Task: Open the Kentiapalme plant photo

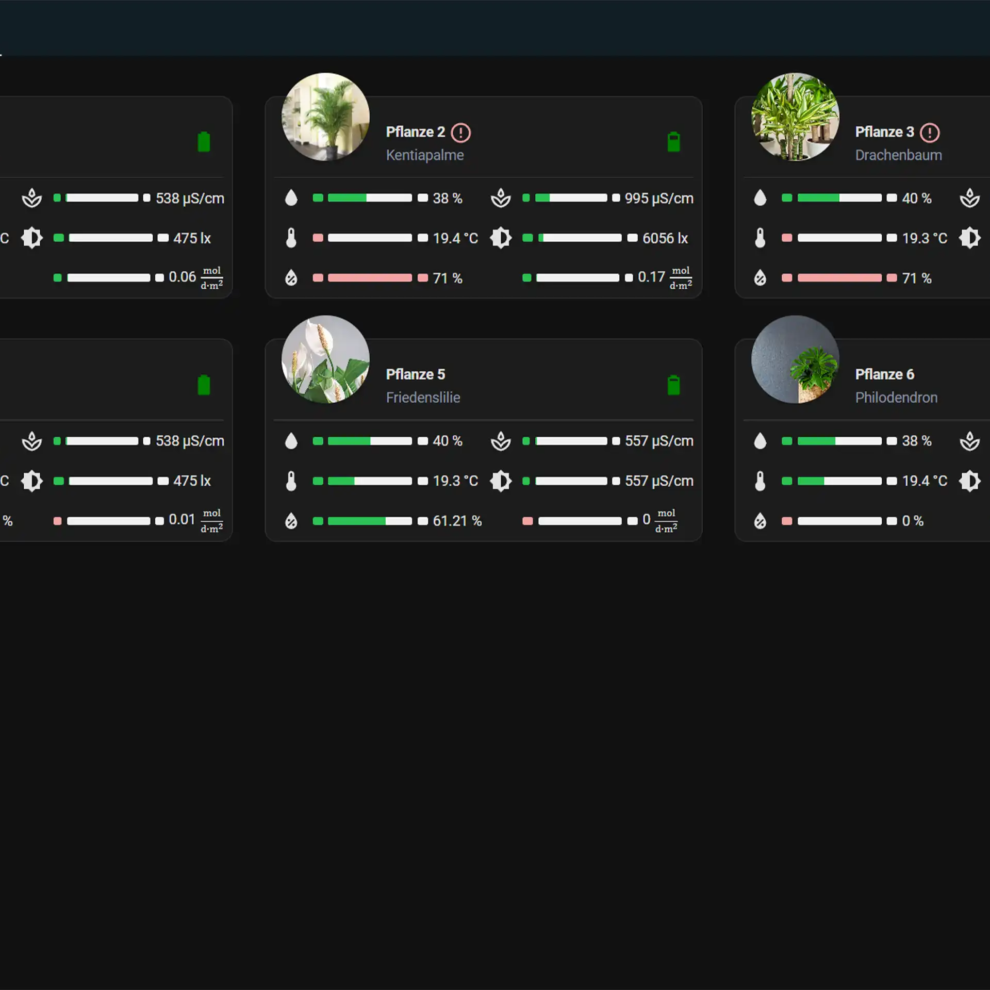Action: tap(325, 117)
